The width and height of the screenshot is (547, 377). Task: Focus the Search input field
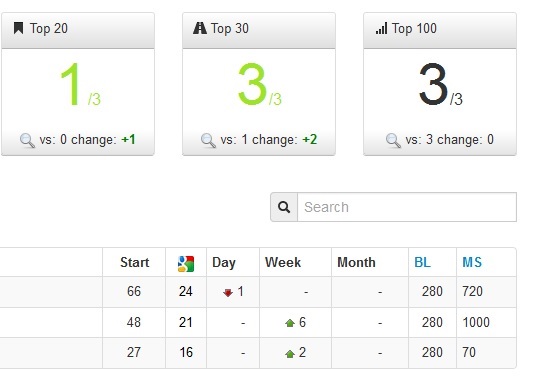407,207
